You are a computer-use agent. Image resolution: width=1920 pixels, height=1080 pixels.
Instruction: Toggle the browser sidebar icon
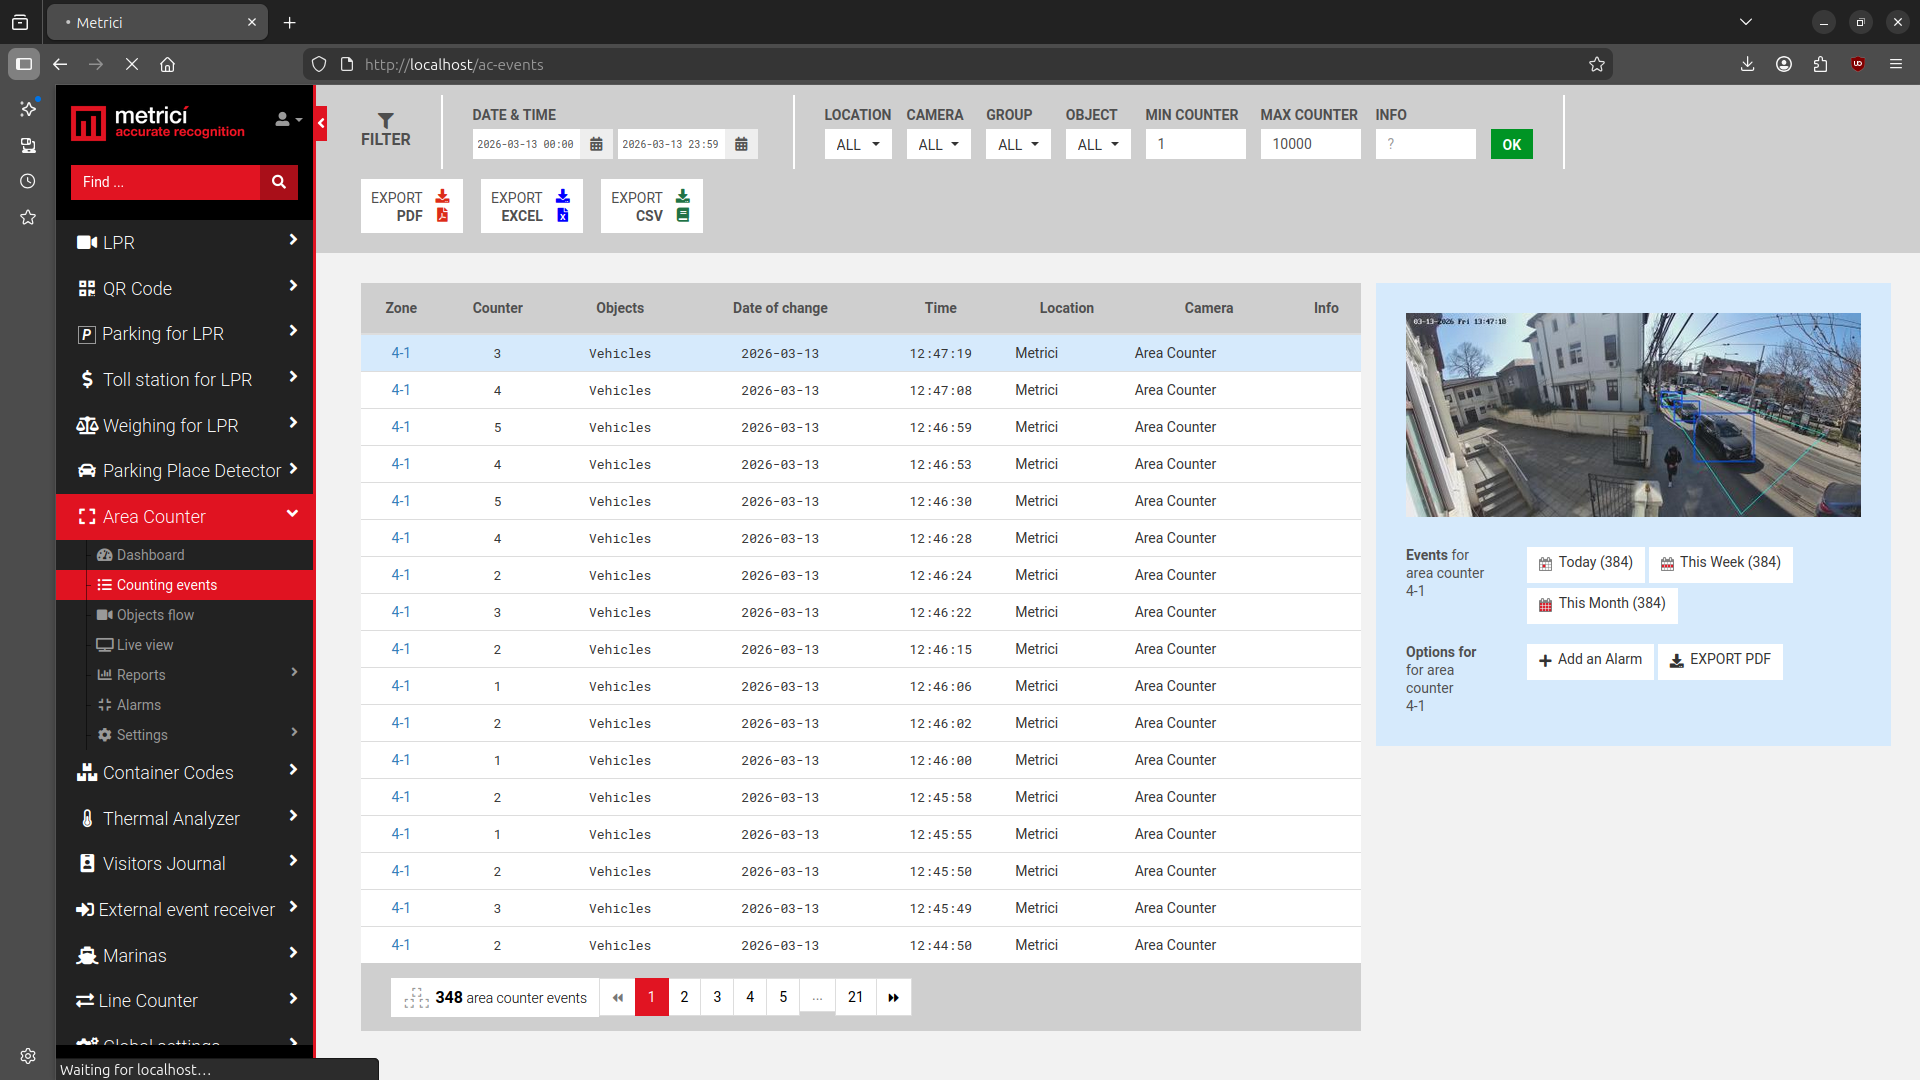point(24,64)
